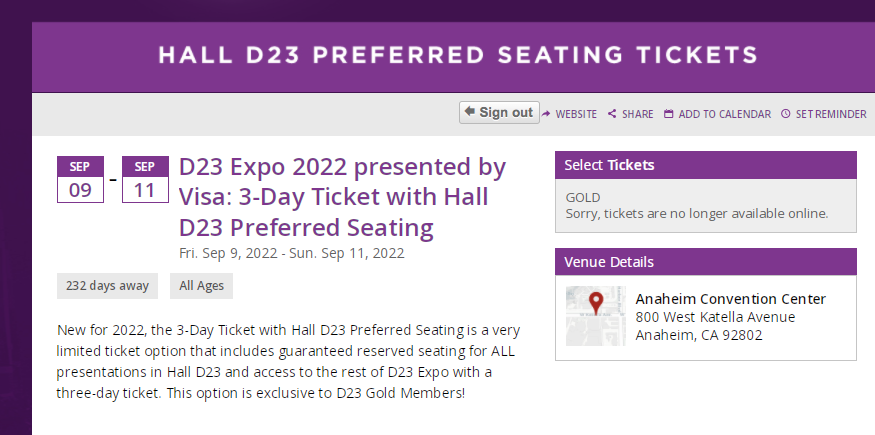
Task: Click the Venue Details panel header
Action: pyautogui.click(x=706, y=262)
